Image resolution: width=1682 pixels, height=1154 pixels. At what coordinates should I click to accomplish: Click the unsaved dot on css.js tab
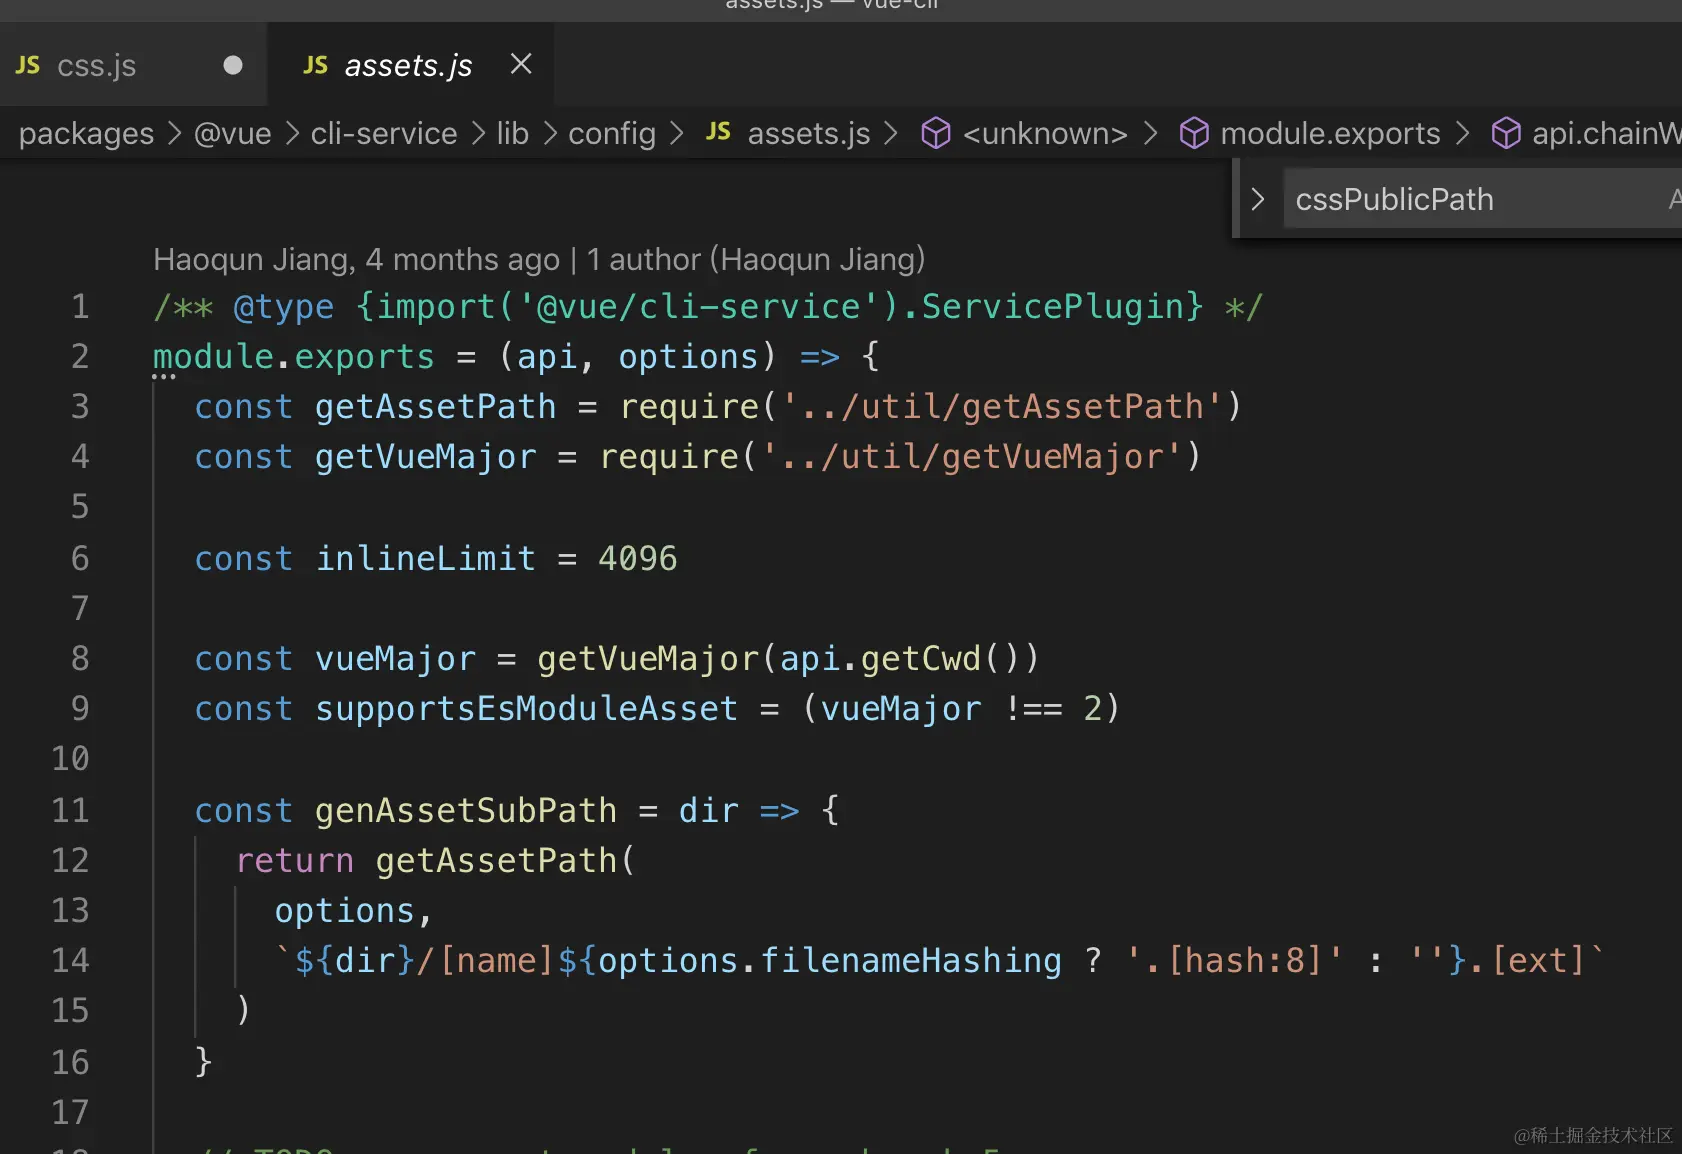pyautogui.click(x=233, y=65)
